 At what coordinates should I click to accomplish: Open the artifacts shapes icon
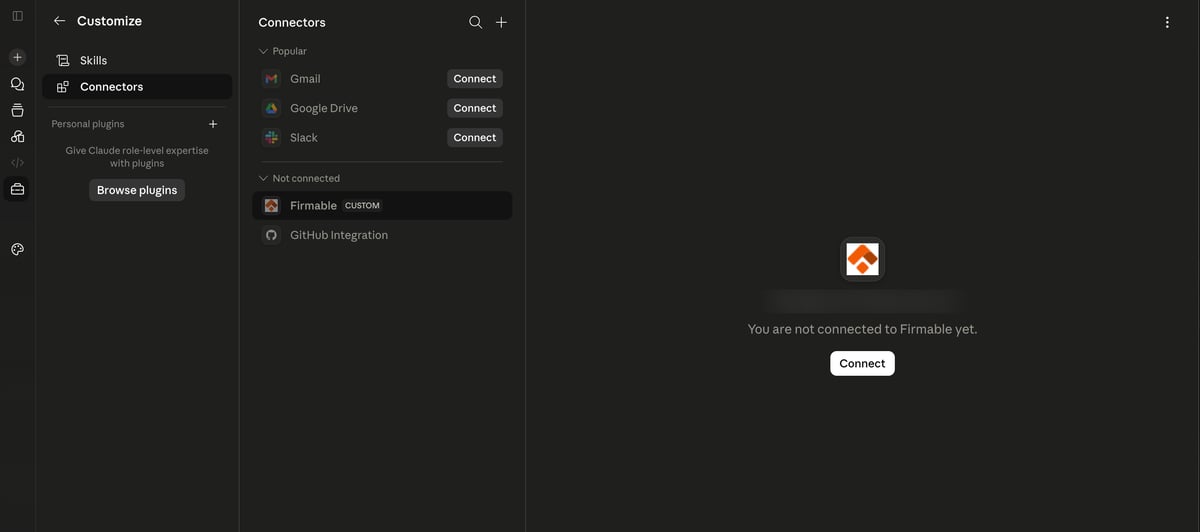point(17,136)
